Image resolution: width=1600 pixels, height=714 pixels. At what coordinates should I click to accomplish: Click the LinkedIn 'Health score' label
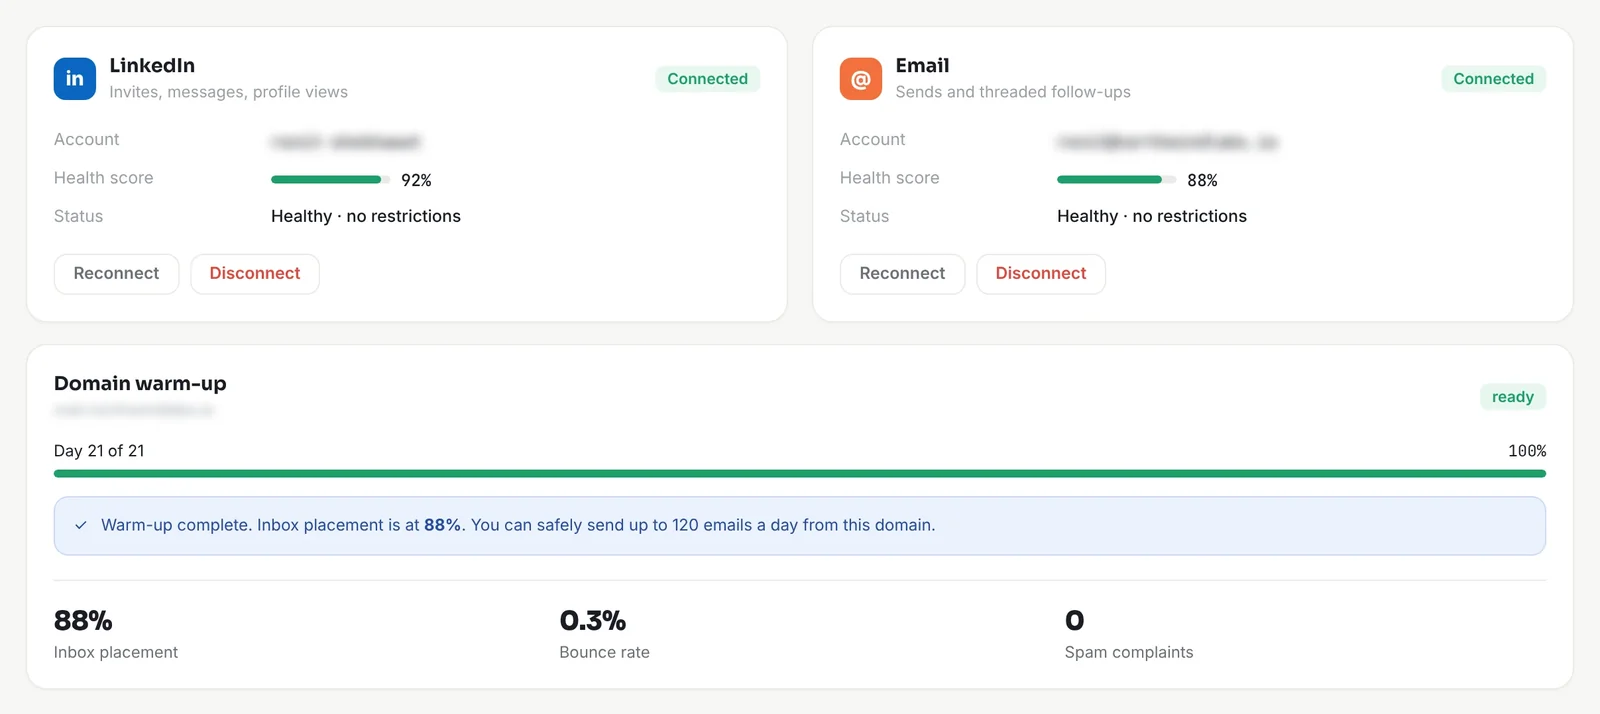pos(104,178)
